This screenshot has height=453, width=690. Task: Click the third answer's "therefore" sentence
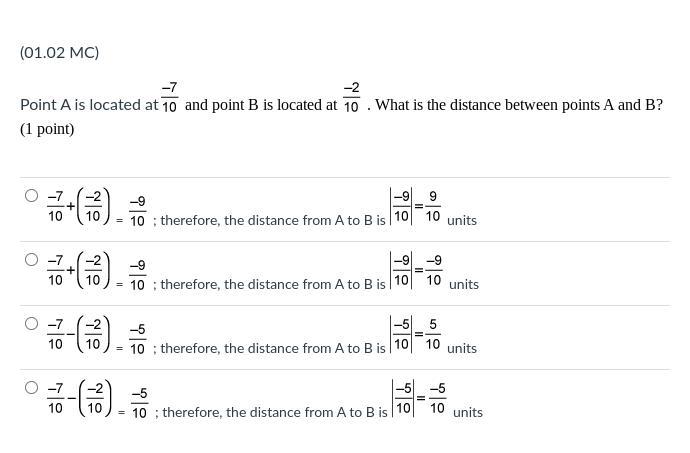pyautogui.click(x=272, y=348)
